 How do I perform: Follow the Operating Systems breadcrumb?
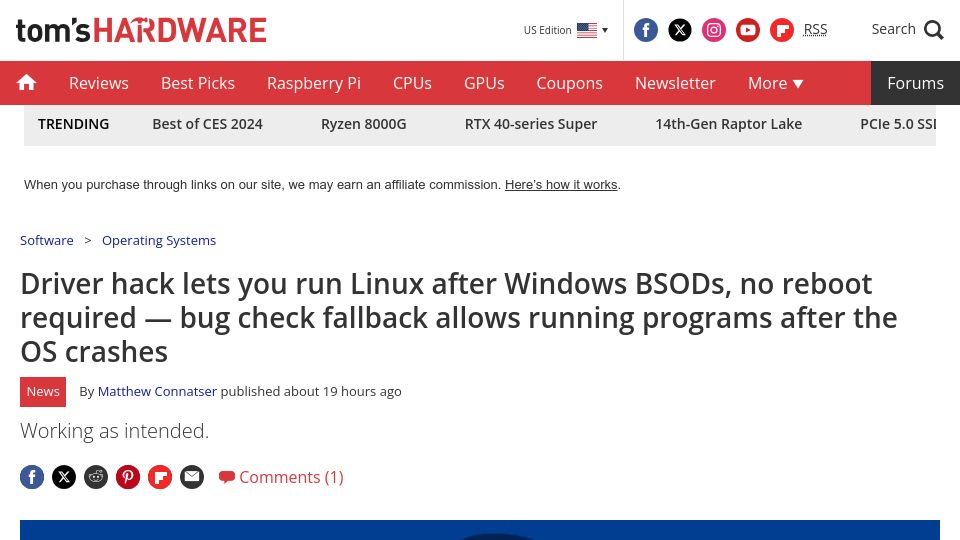click(x=159, y=240)
